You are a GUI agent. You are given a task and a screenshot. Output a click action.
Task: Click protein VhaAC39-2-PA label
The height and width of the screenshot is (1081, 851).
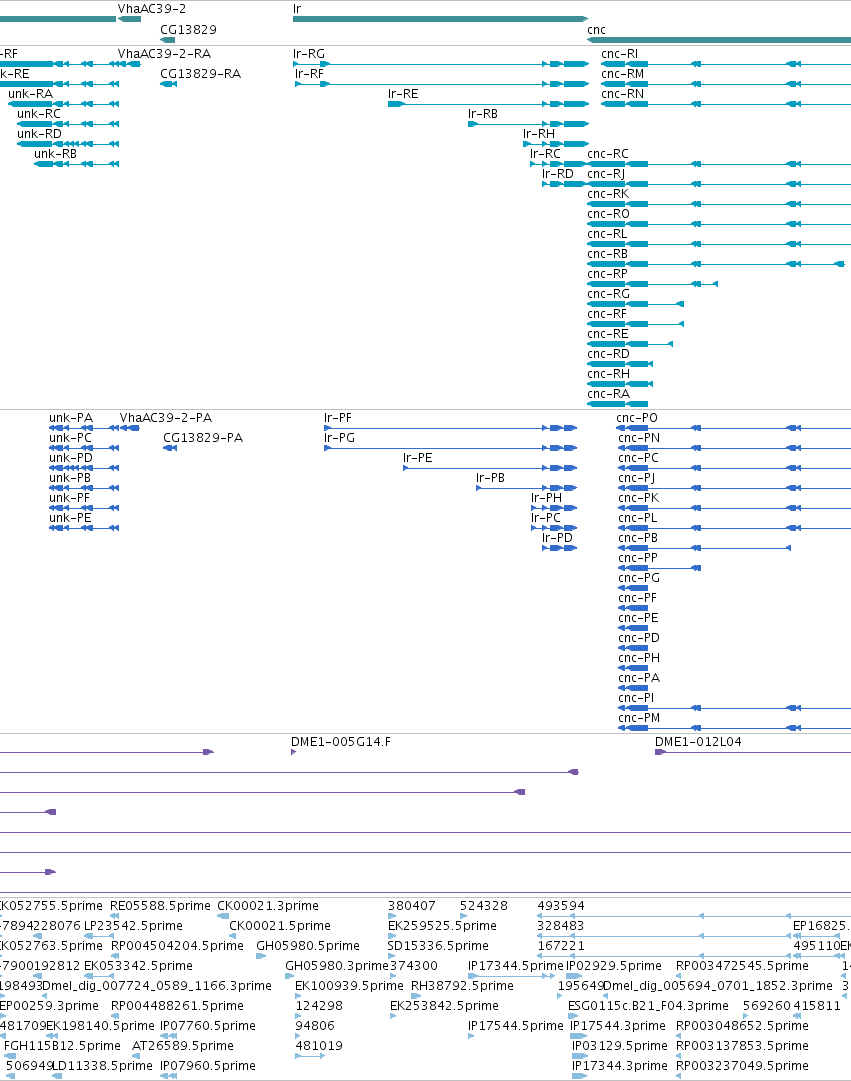click(x=166, y=418)
